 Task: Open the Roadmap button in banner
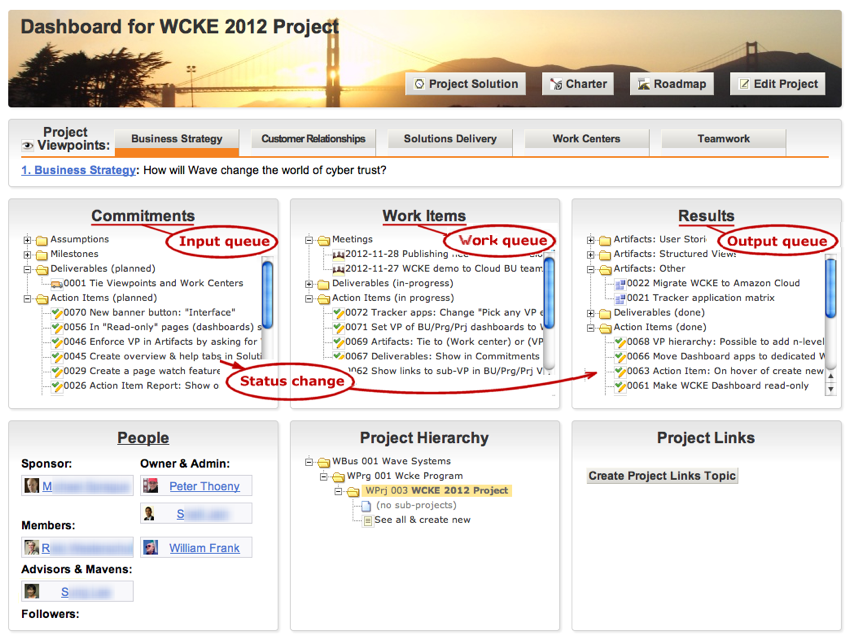pyautogui.click(x=671, y=84)
